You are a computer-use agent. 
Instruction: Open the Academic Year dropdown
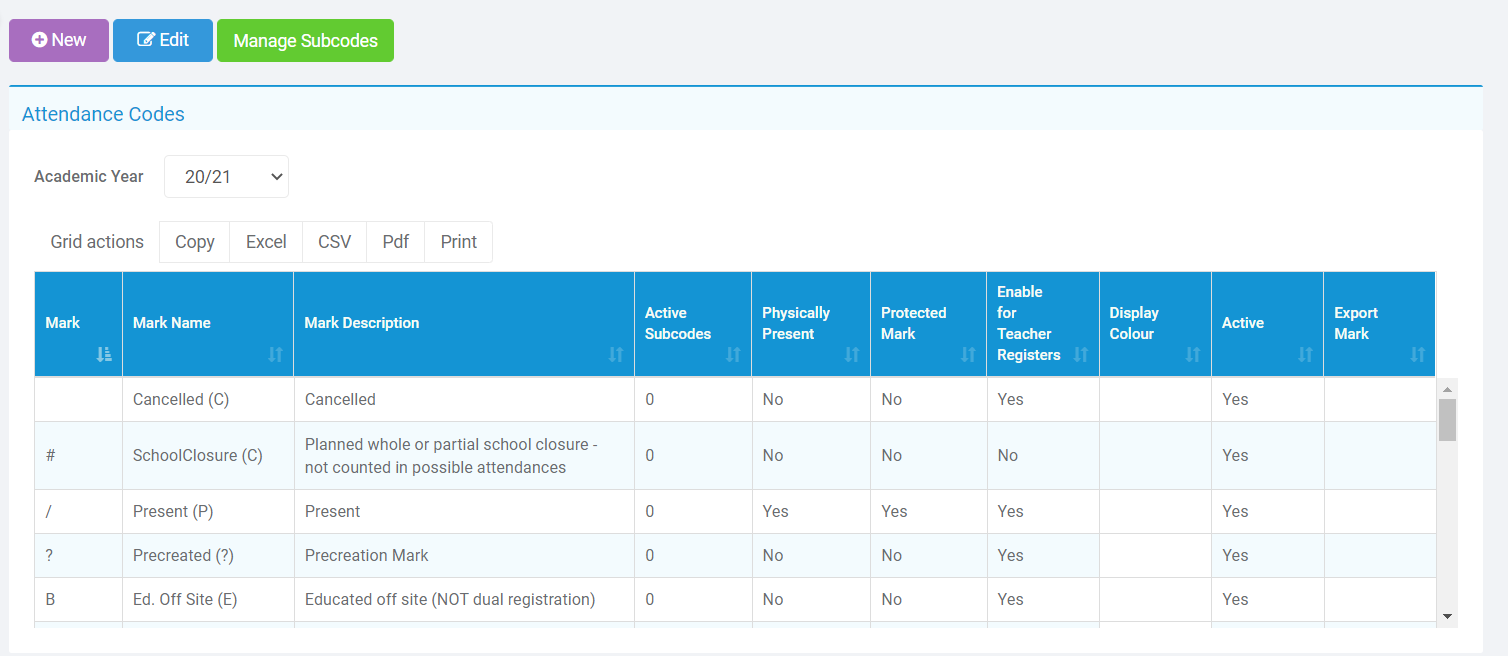pyautogui.click(x=226, y=177)
